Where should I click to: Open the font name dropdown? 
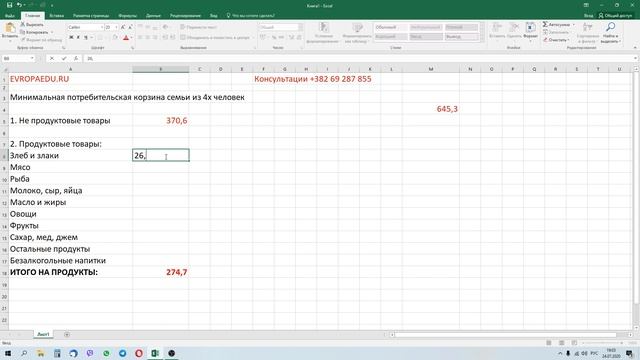pyautogui.click(x=102, y=27)
